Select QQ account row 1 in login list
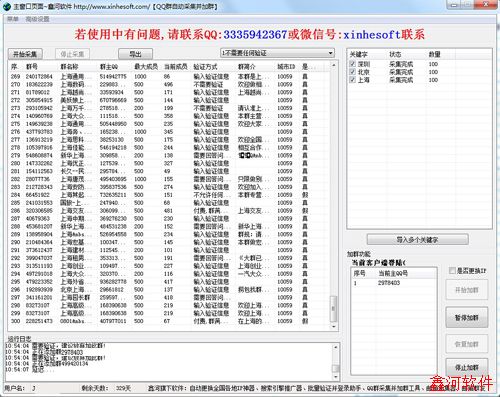Image resolution: width=500 pixels, height=397 pixels. (394, 283)
